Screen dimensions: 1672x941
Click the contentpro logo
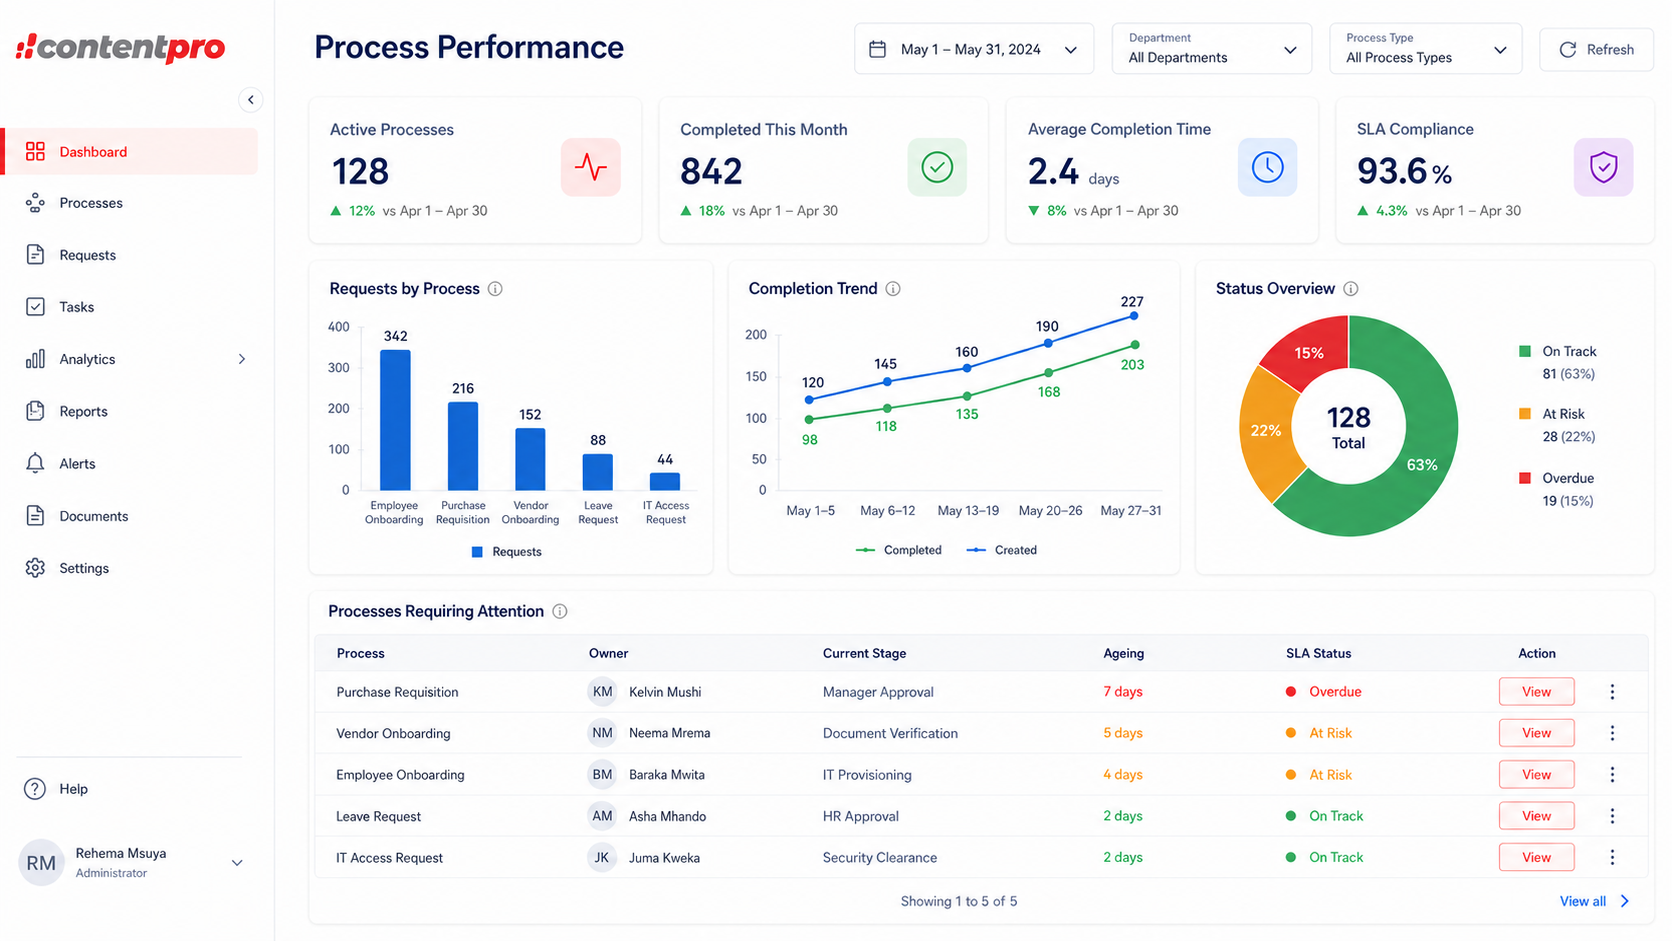[x=120, y=47]
